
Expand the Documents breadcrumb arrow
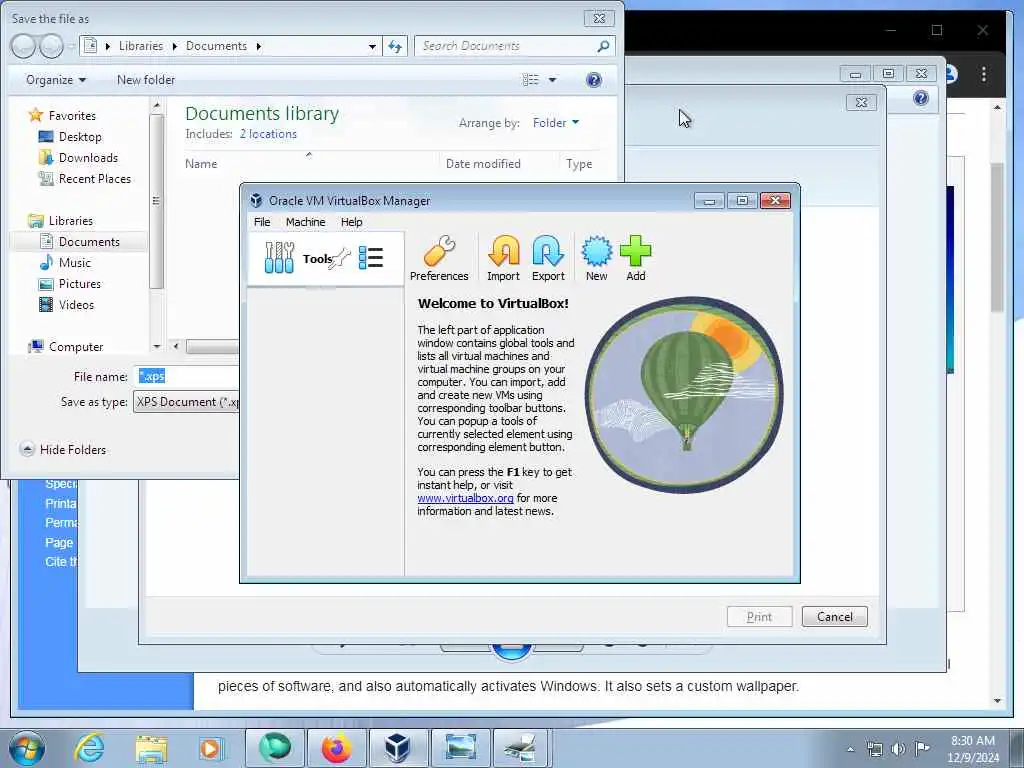tap(259, 46)
